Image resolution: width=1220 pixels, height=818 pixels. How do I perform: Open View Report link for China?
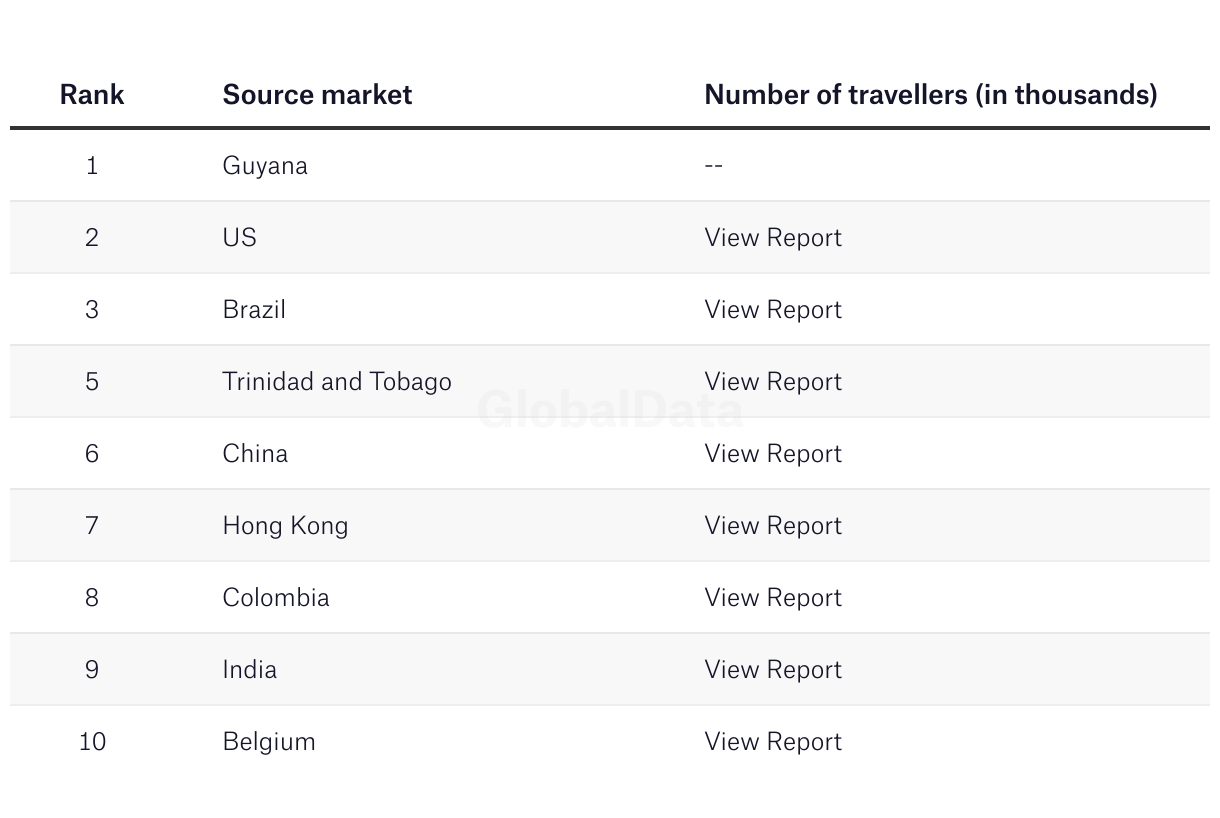[773, 453]
